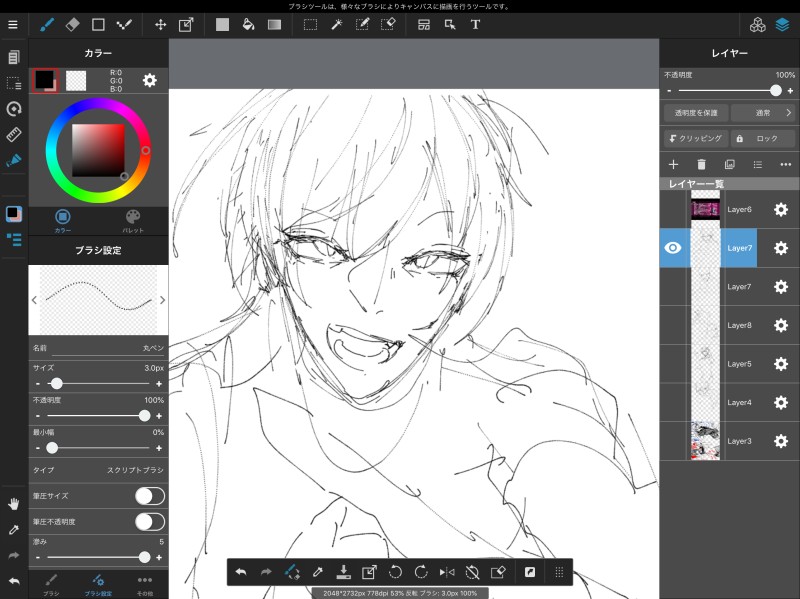The image size is (800, 599).
Task: Click save download icon in bottom toolbar
Action: (x=343, y=572)
